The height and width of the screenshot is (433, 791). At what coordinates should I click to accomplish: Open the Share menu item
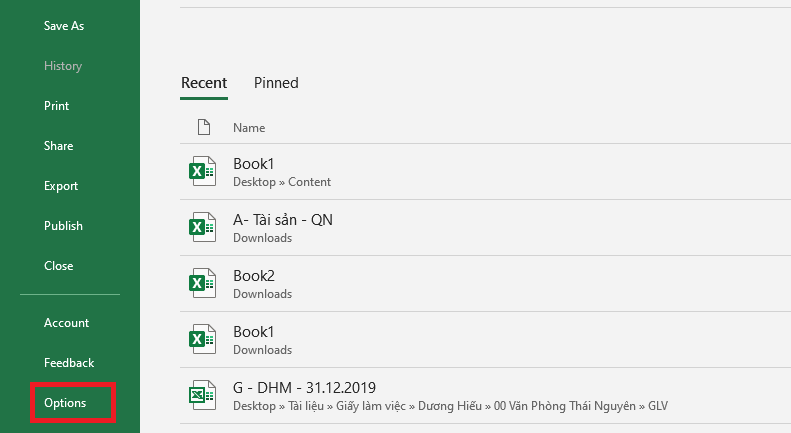(x=59, y=146)
